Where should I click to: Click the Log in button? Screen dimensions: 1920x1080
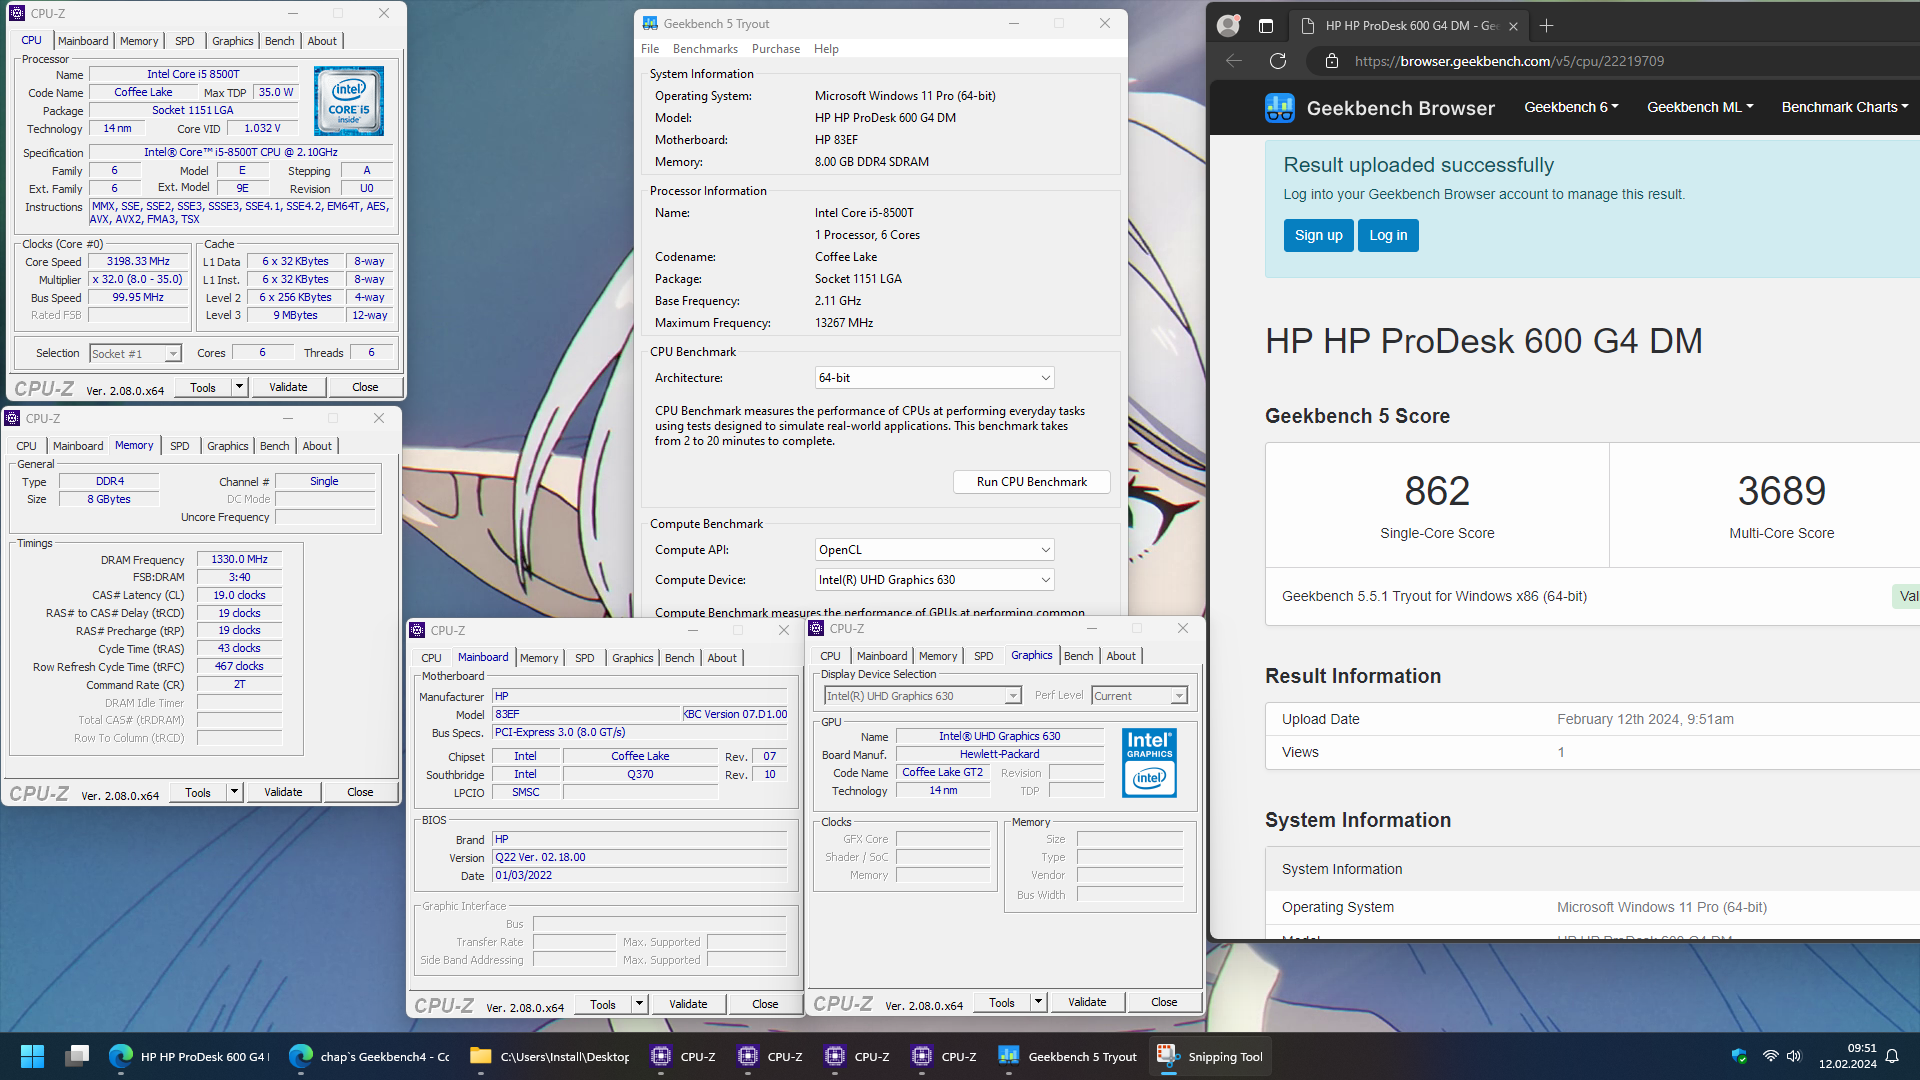tap(1388, 236)
